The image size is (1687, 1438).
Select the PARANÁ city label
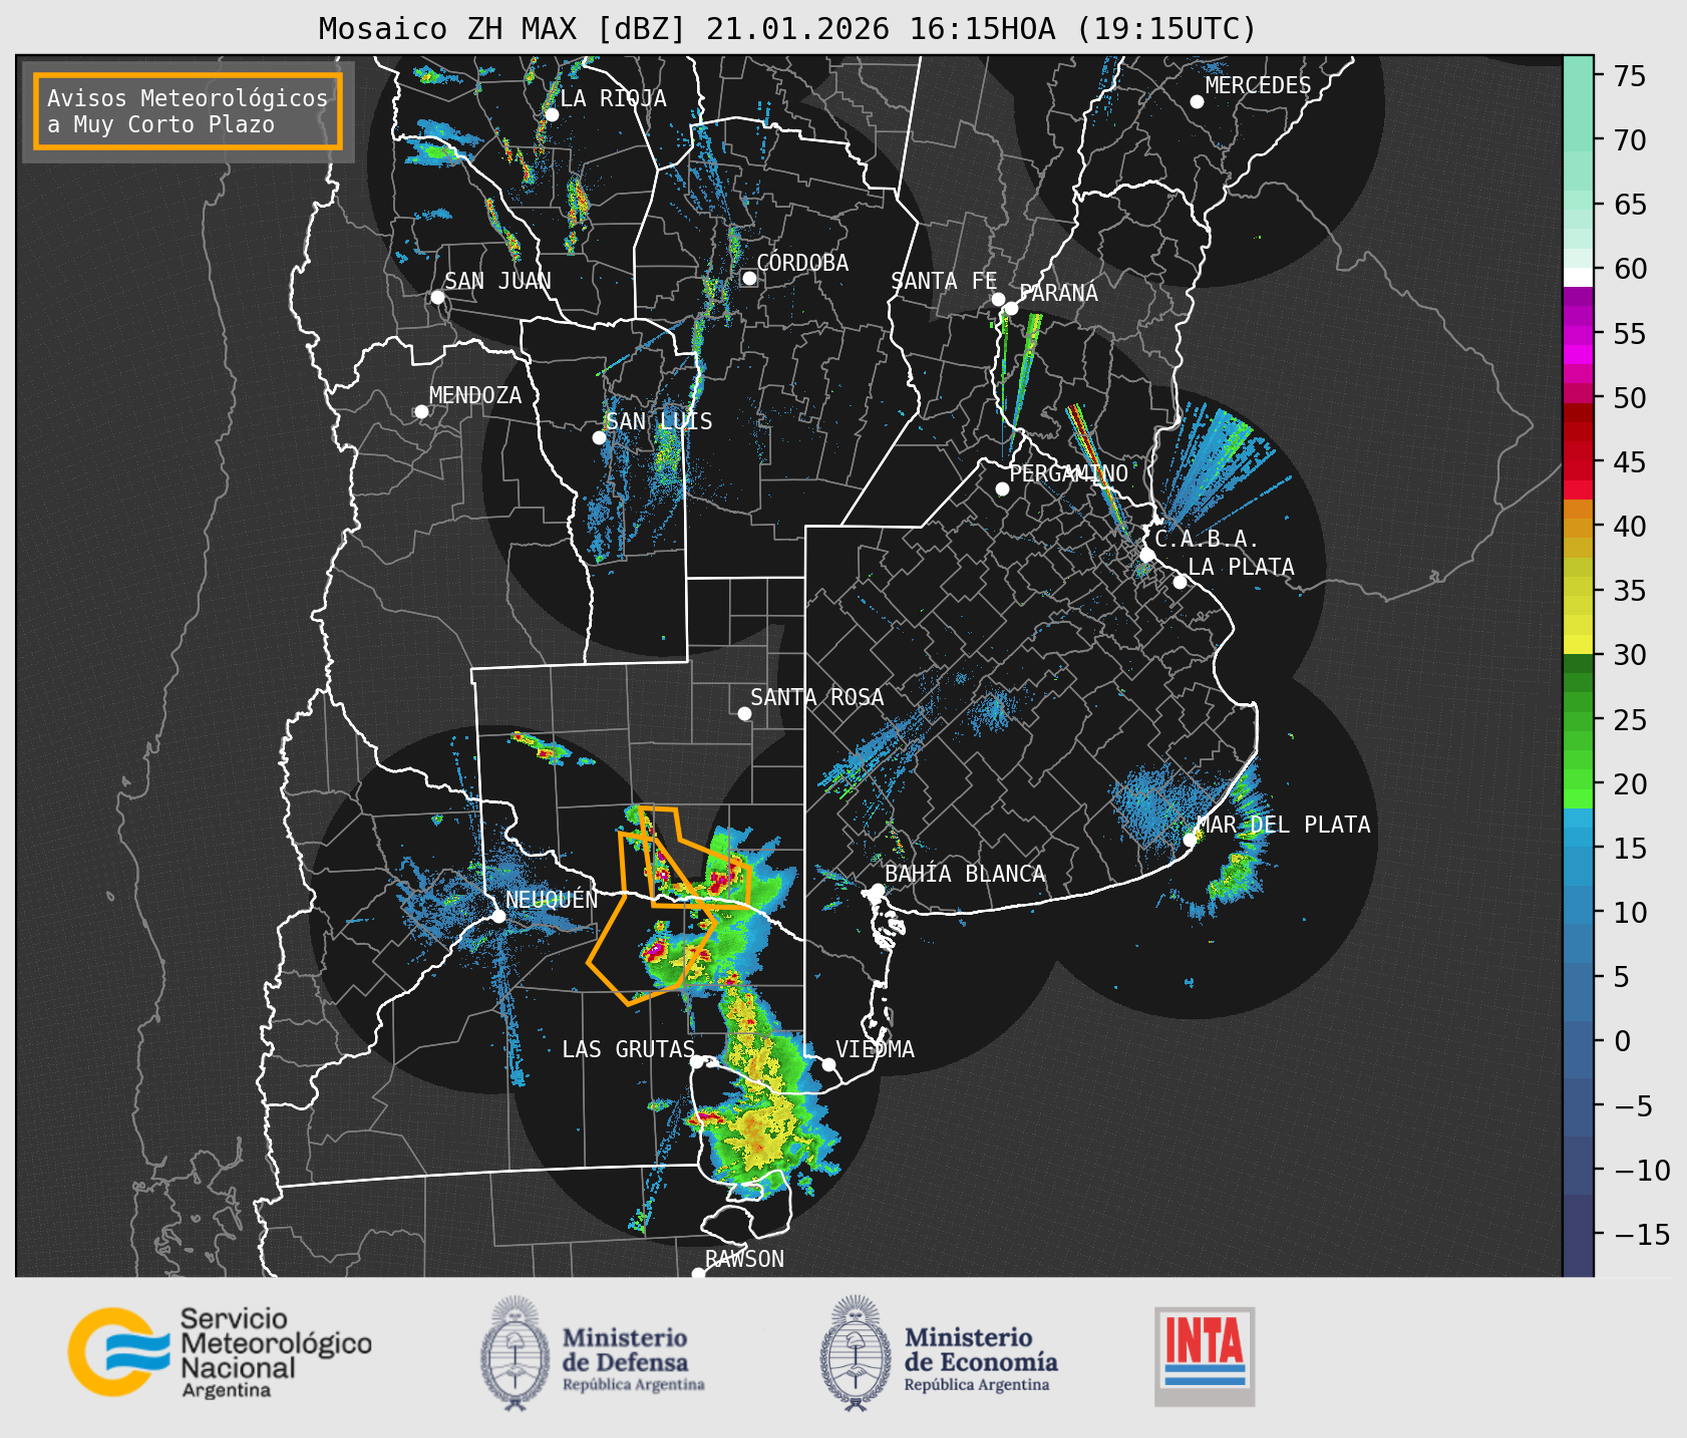click(x=1058, y=293)
